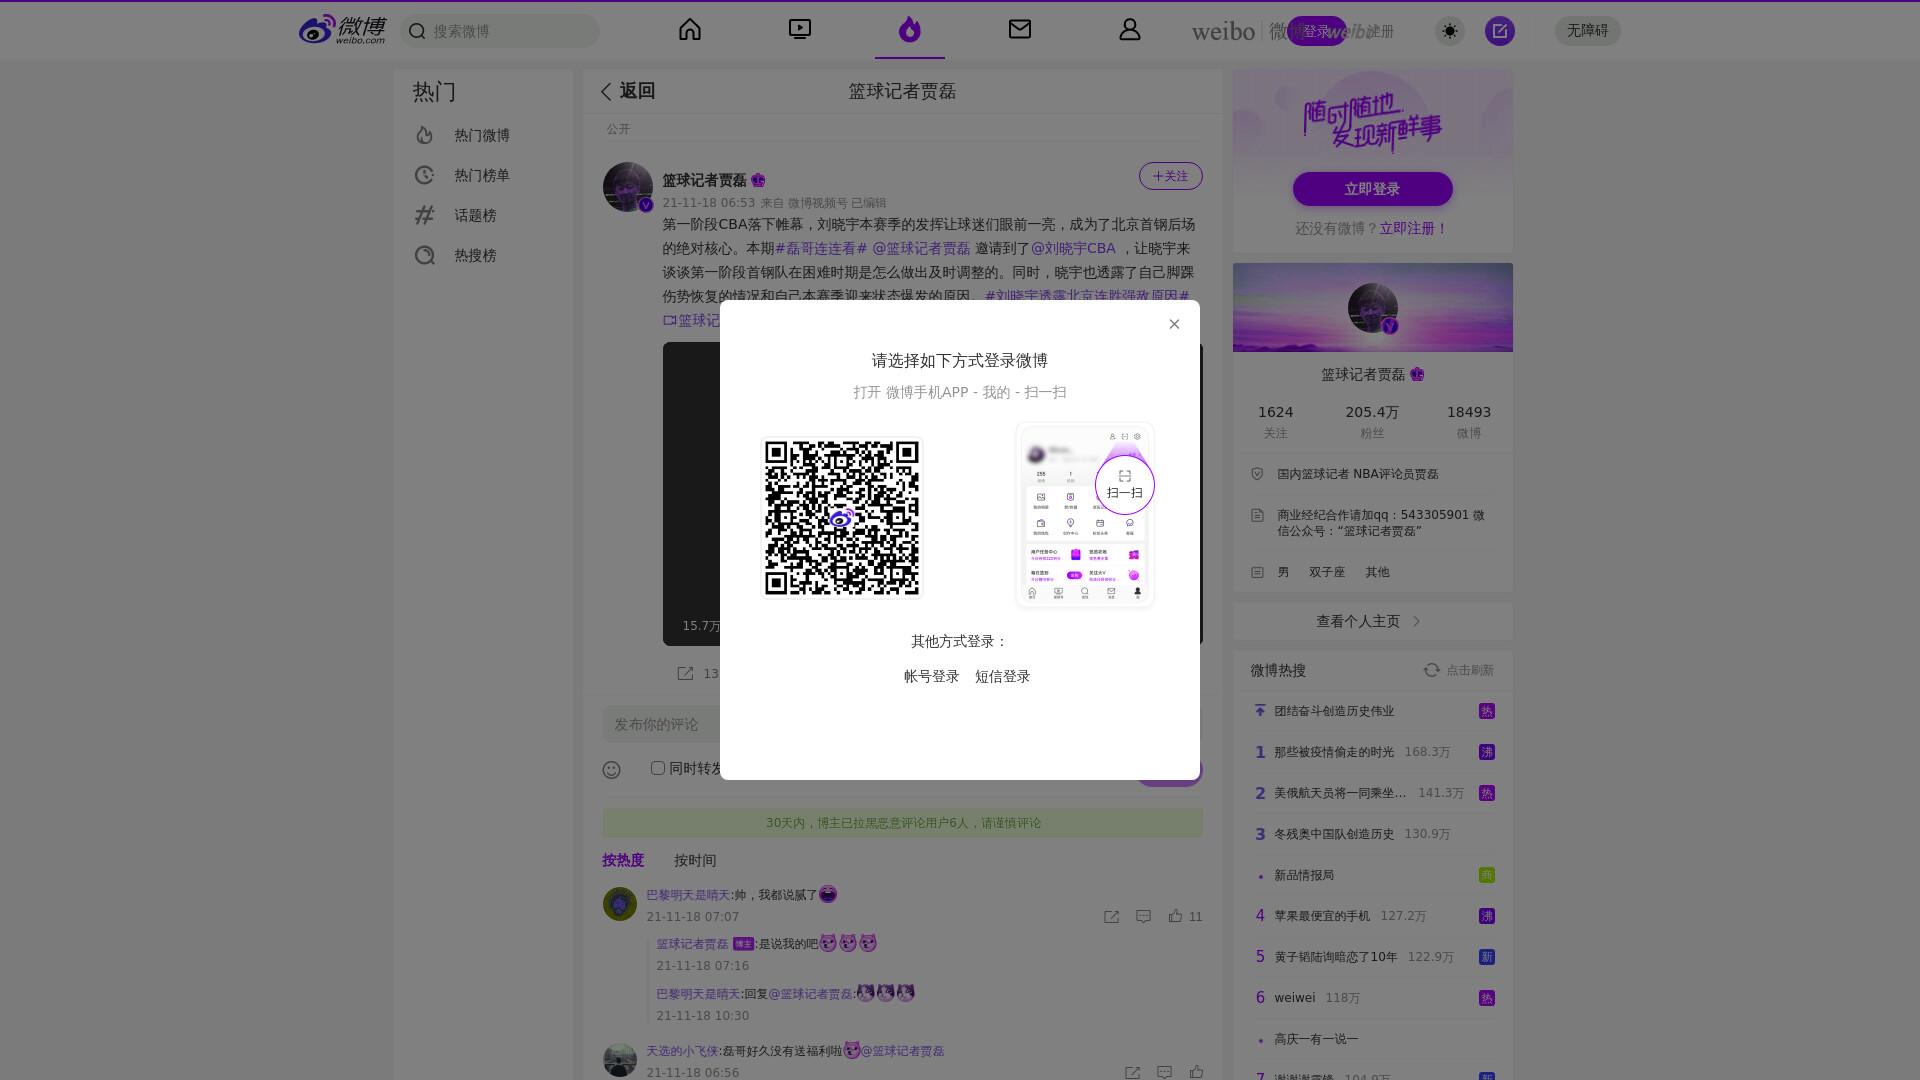Share icon on 巴黎明天是晴天 comment

tap(1111, 916)
